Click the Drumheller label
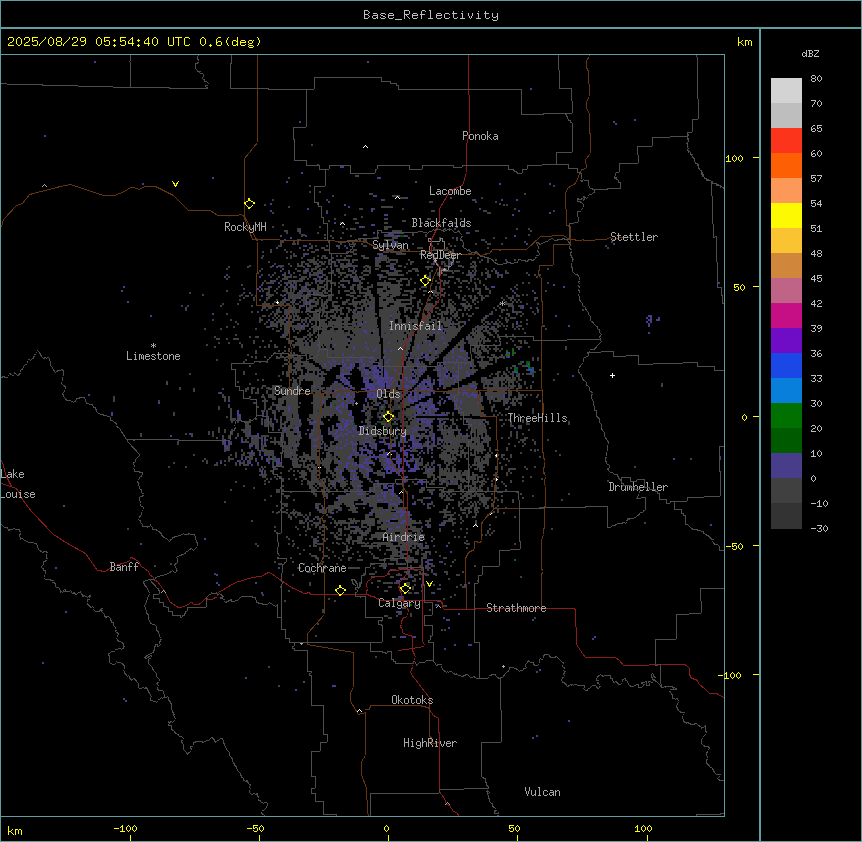Image resolution: width=862 pixels, height=842 pixels. (638, 487)
